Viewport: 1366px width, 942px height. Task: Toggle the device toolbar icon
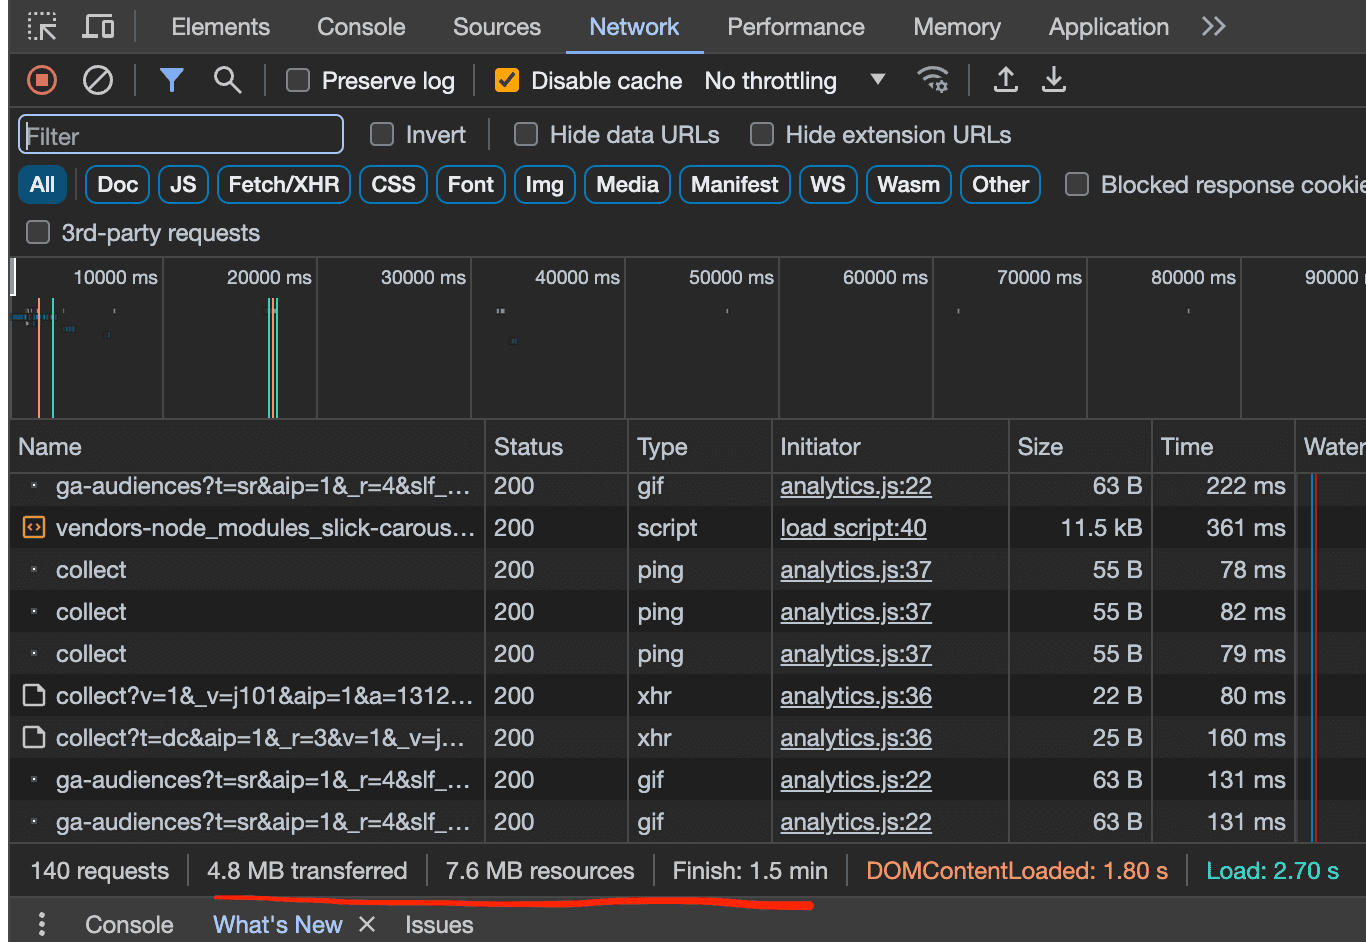(98, 27)
